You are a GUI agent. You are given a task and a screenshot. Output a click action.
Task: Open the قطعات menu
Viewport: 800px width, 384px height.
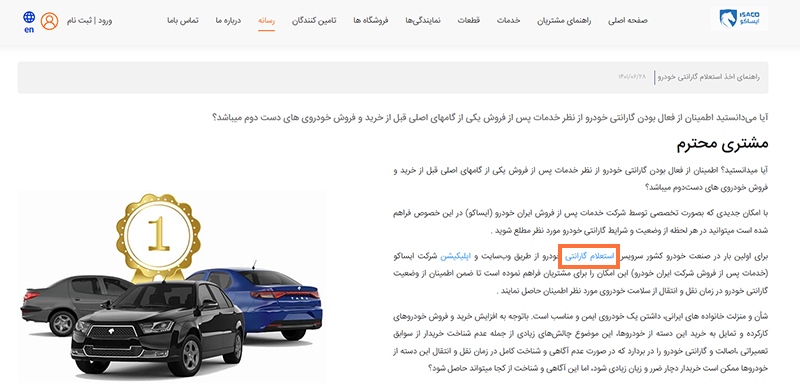coord(469,20)
